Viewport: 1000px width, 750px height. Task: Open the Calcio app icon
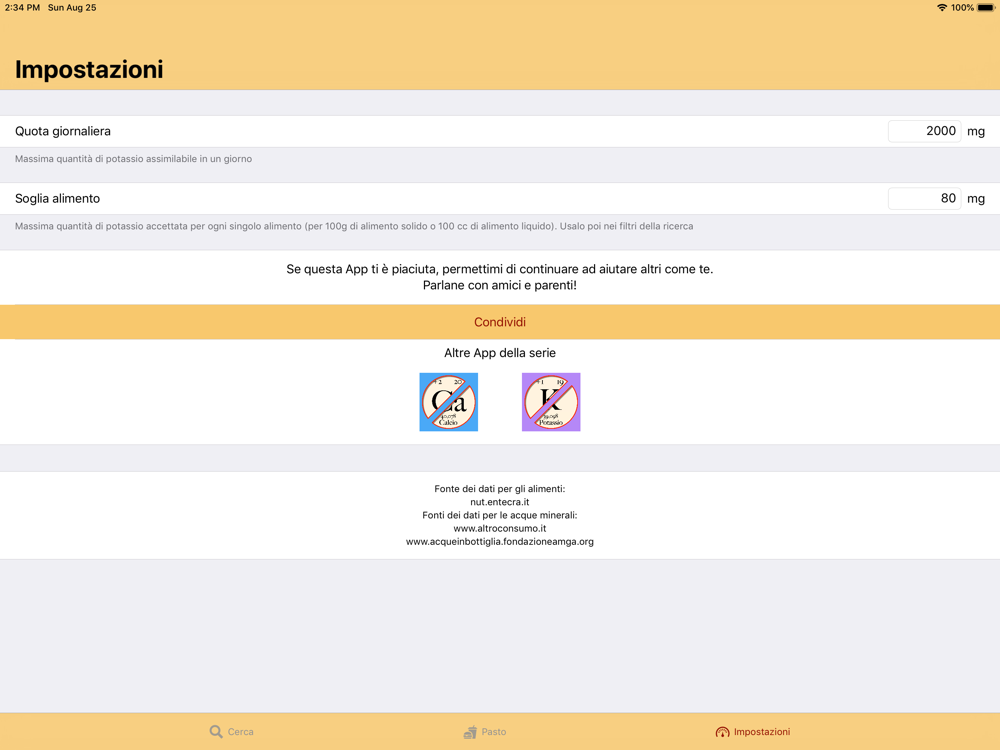[448, 402]
